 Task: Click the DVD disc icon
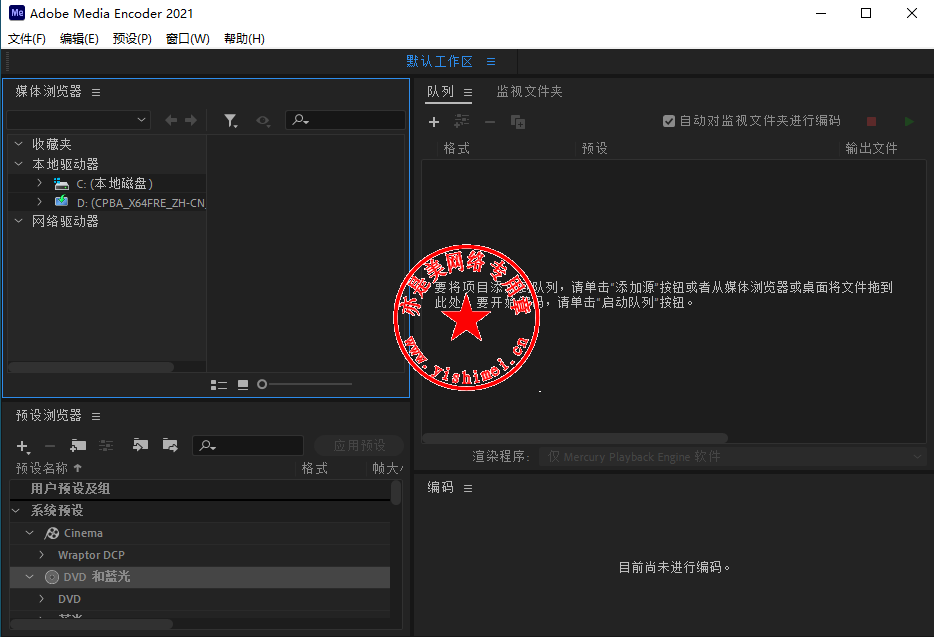[52, 577]
